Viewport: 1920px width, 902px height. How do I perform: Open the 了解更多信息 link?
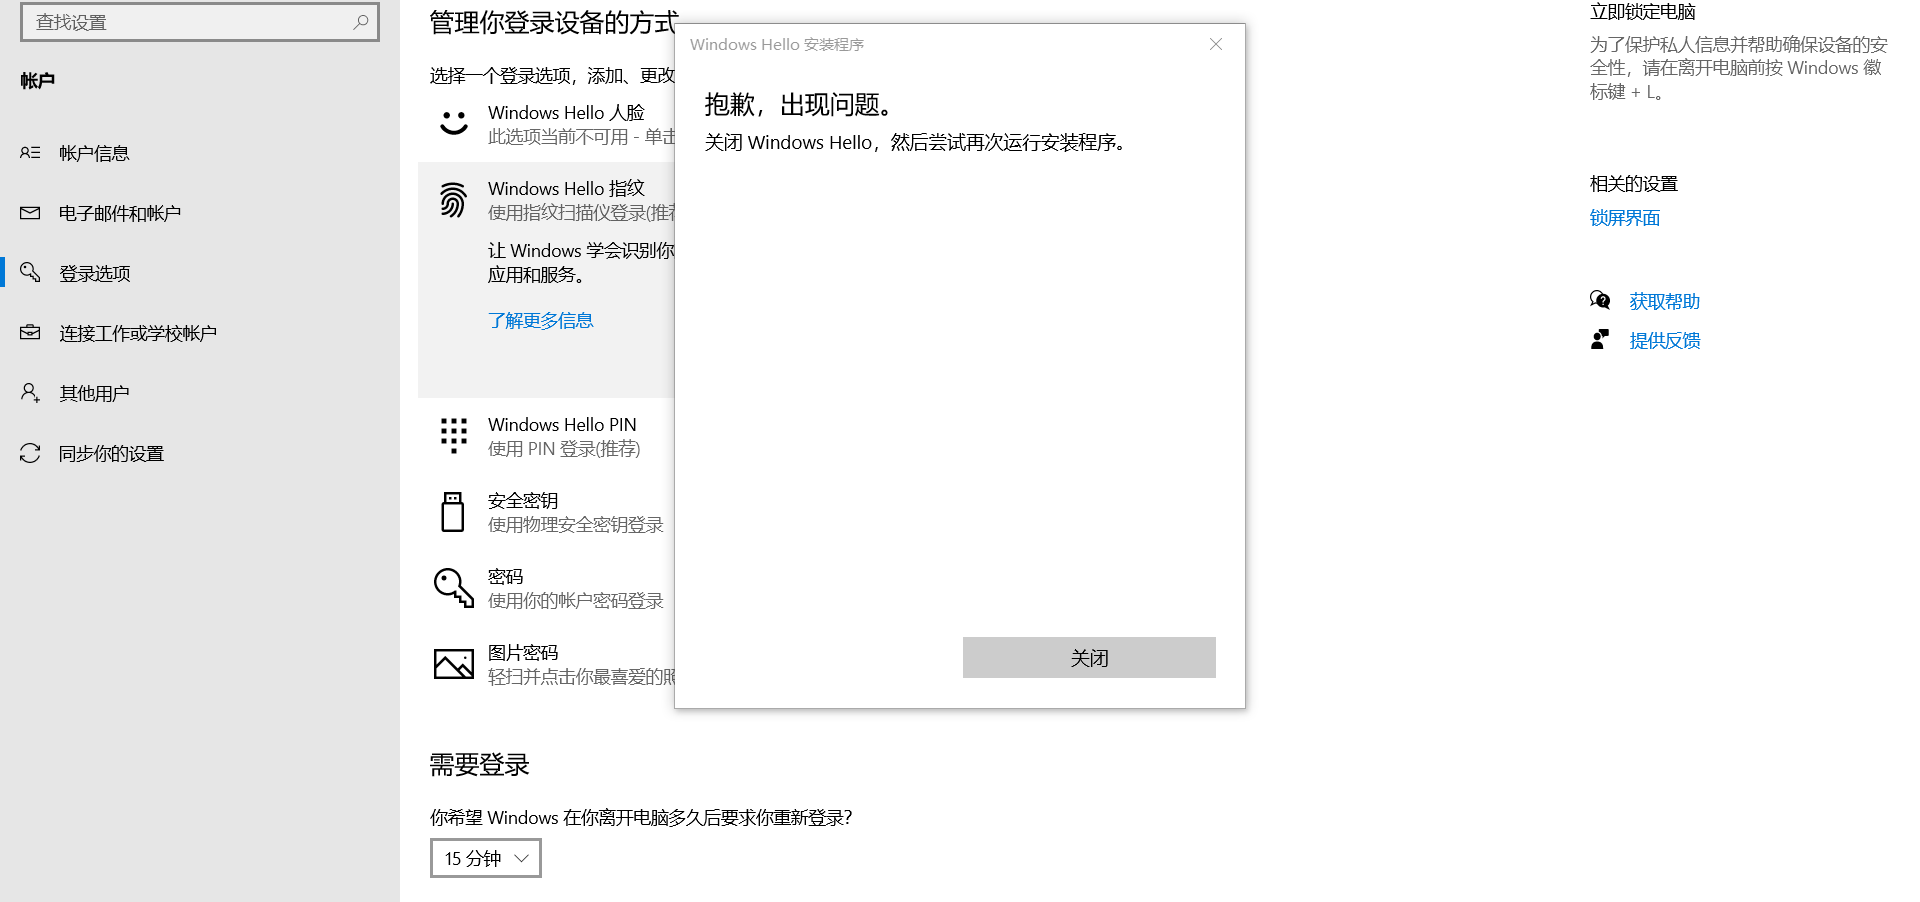click(x=540, y=320)
